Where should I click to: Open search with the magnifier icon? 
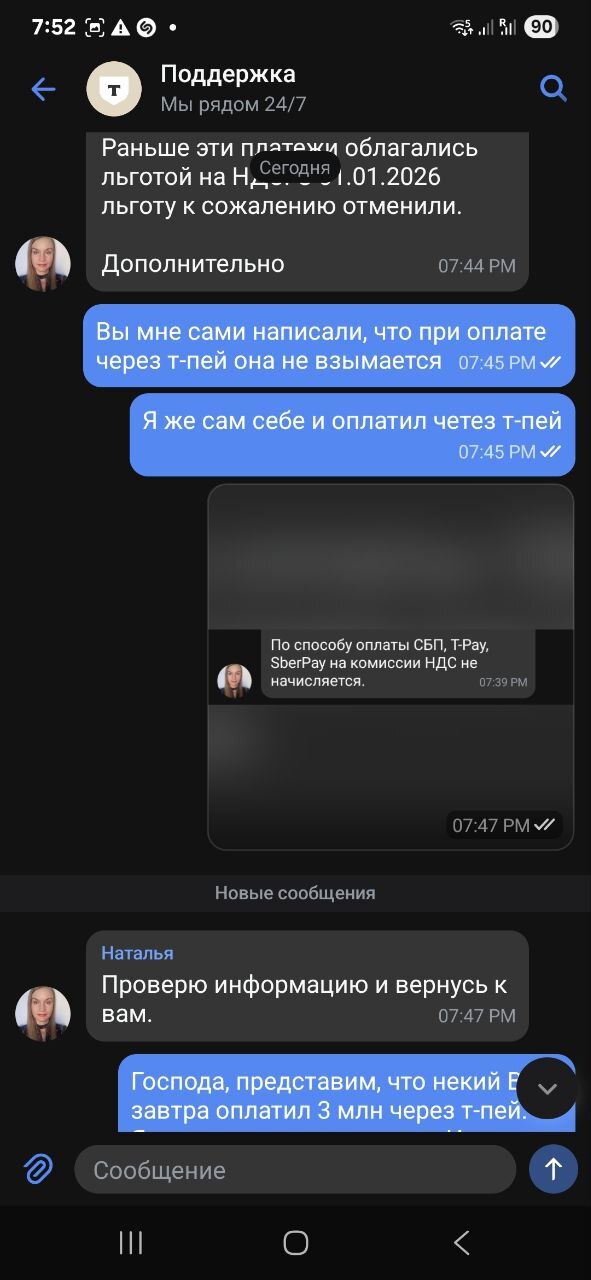click(x=553, y=88)
